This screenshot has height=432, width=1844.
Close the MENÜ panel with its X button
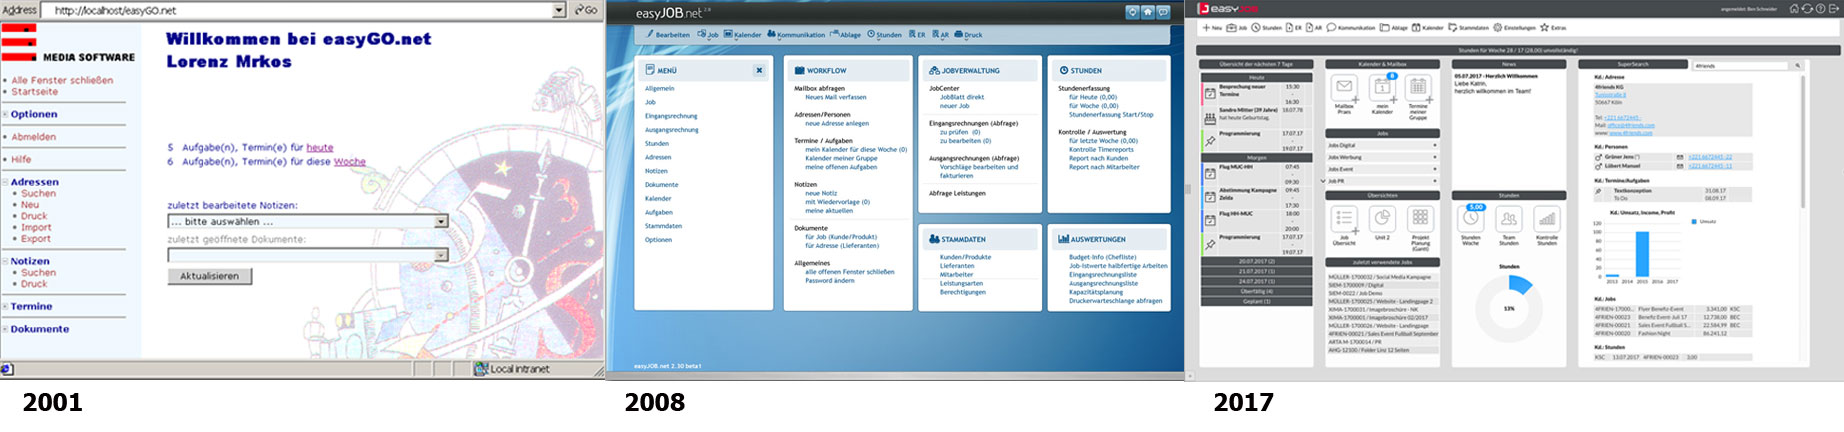click(x=759, y=71)
